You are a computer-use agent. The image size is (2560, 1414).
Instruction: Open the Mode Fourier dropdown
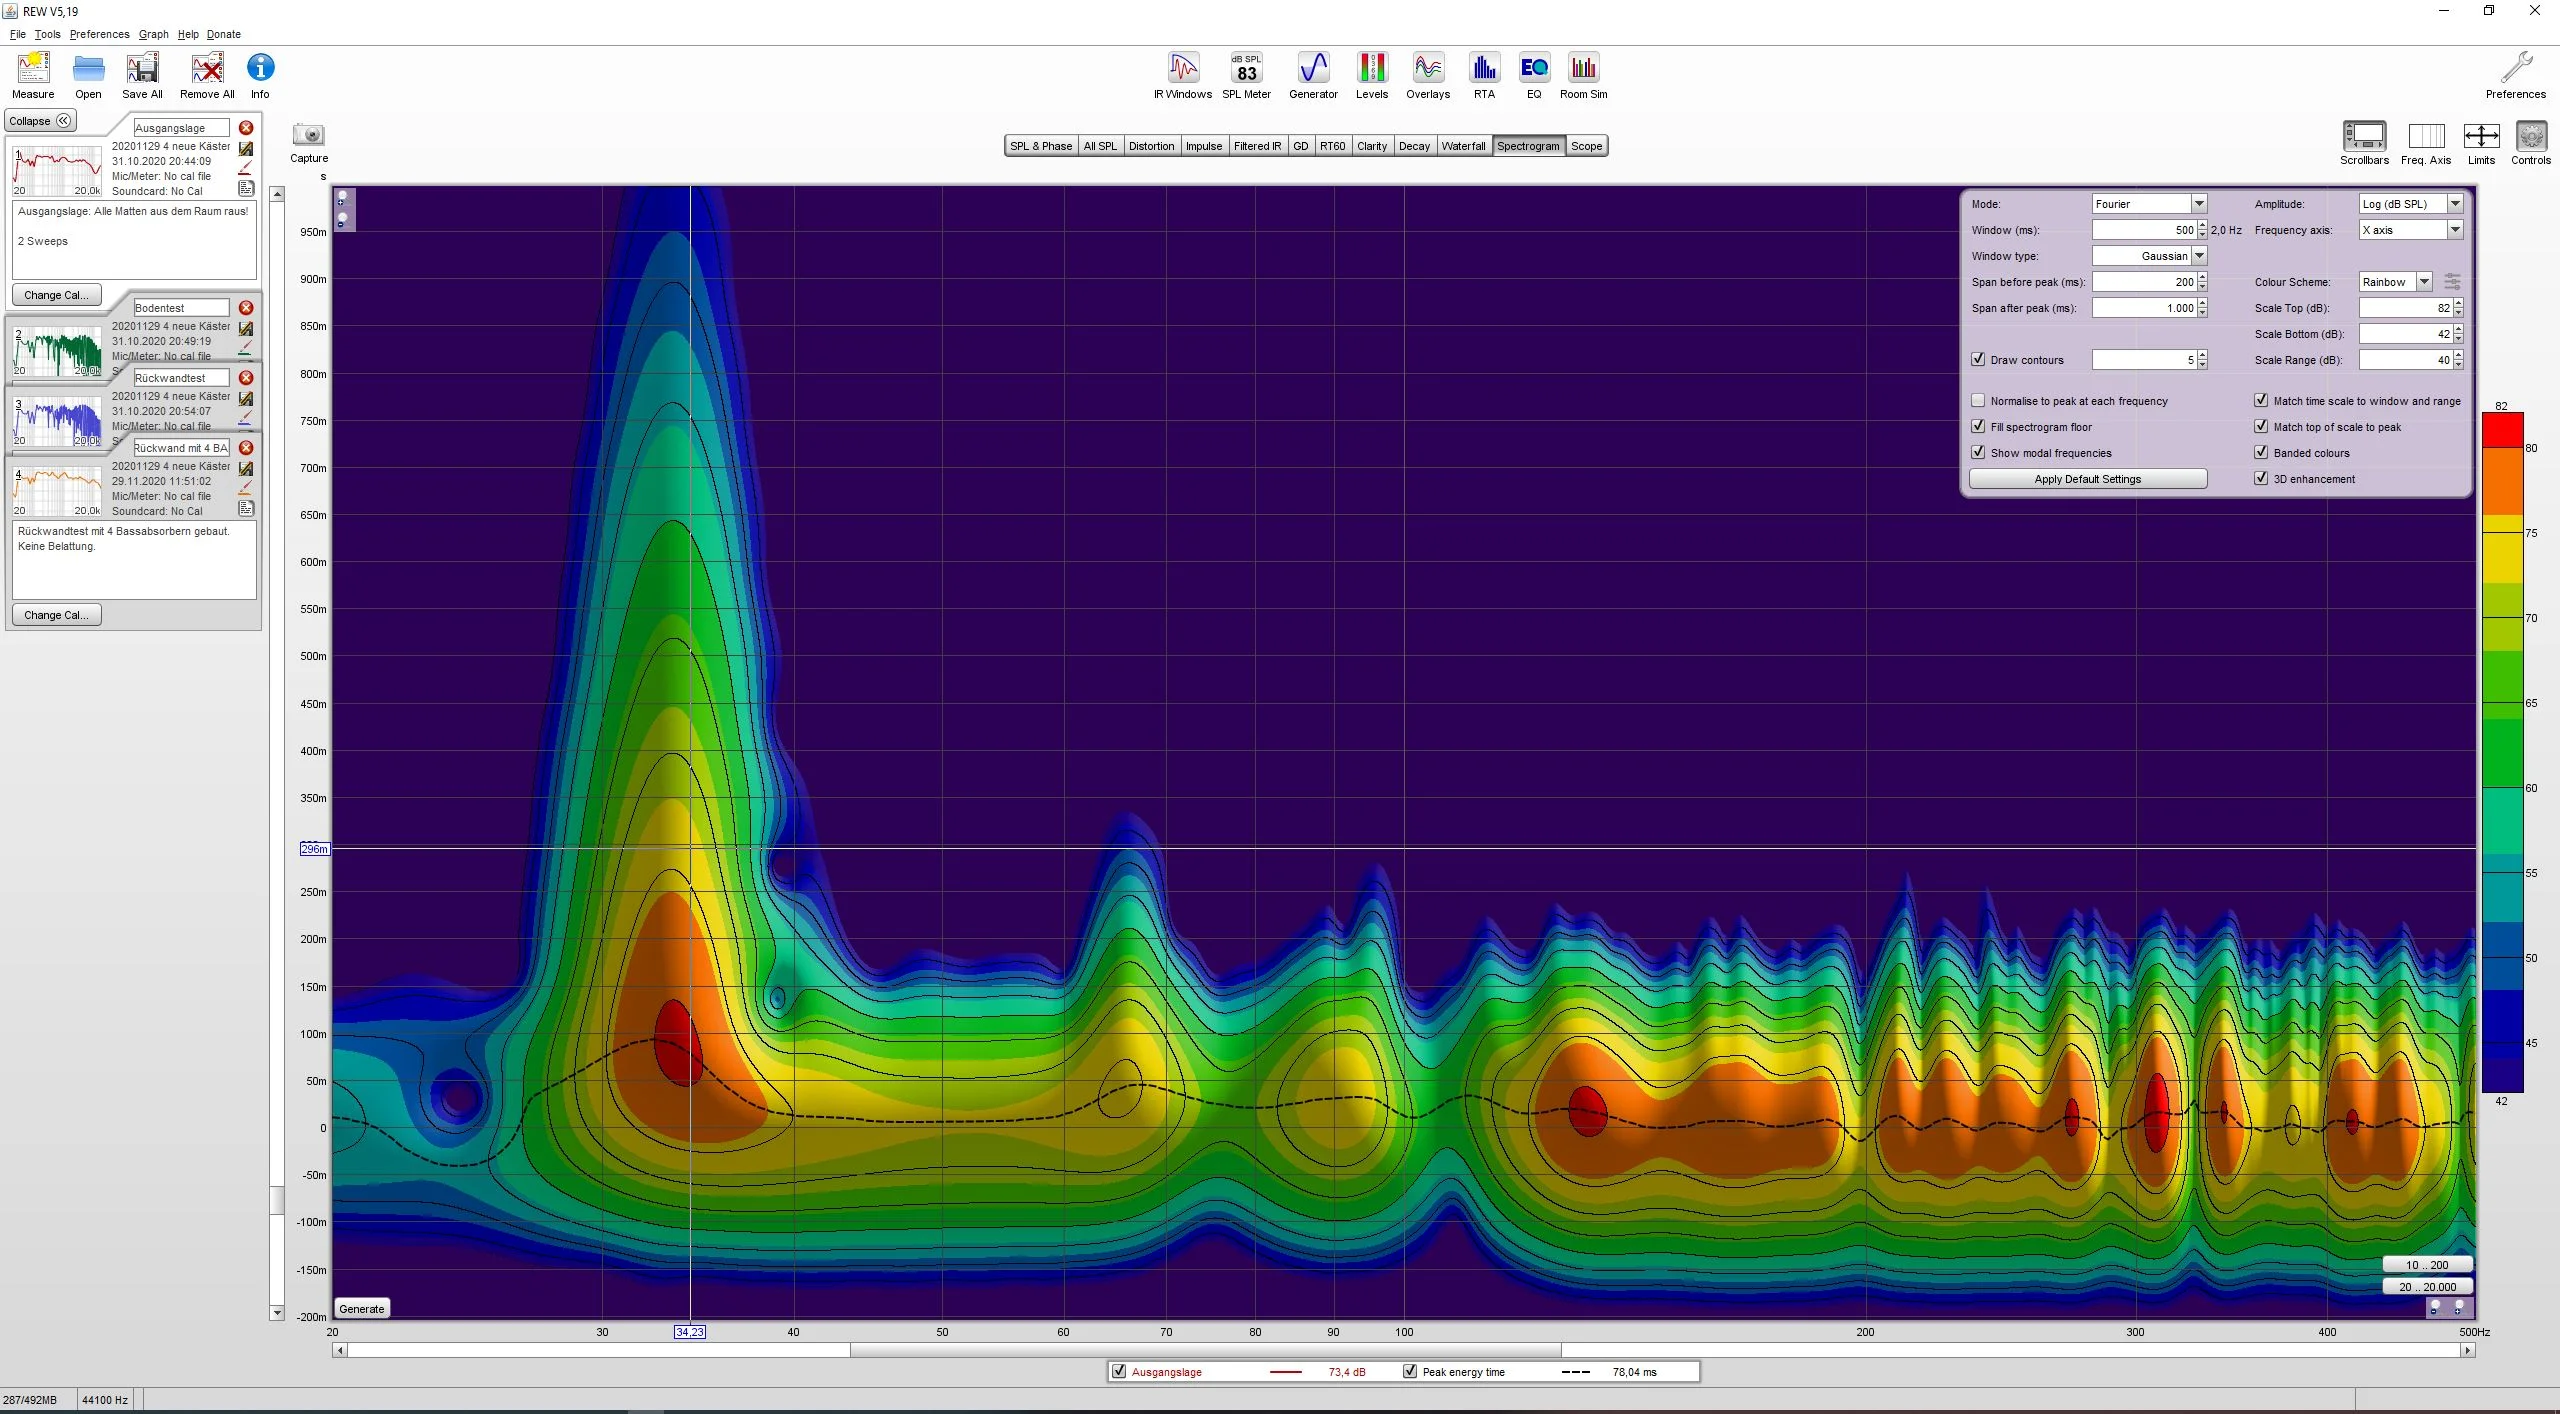[x=2149, y=204]
